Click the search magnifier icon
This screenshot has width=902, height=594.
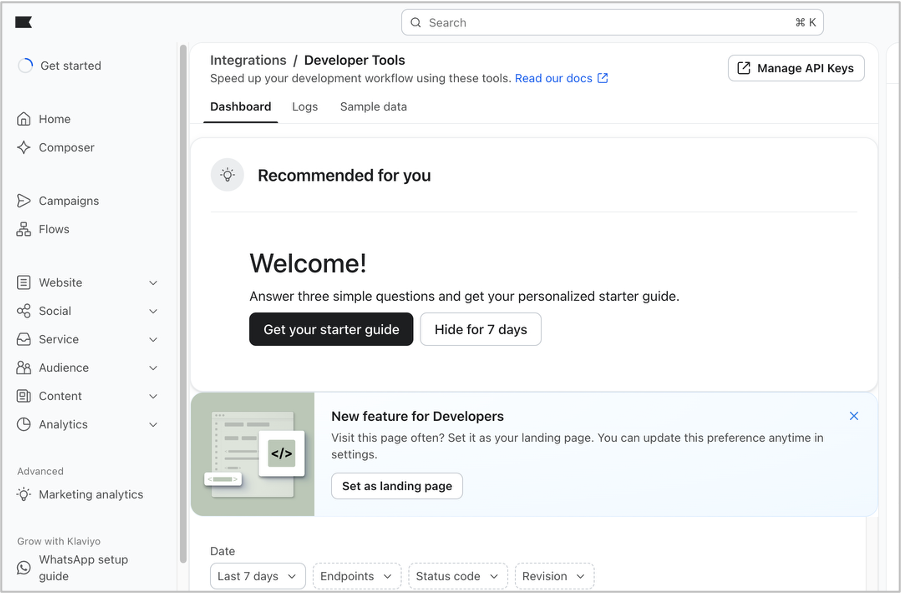click(x=415, y=22)
